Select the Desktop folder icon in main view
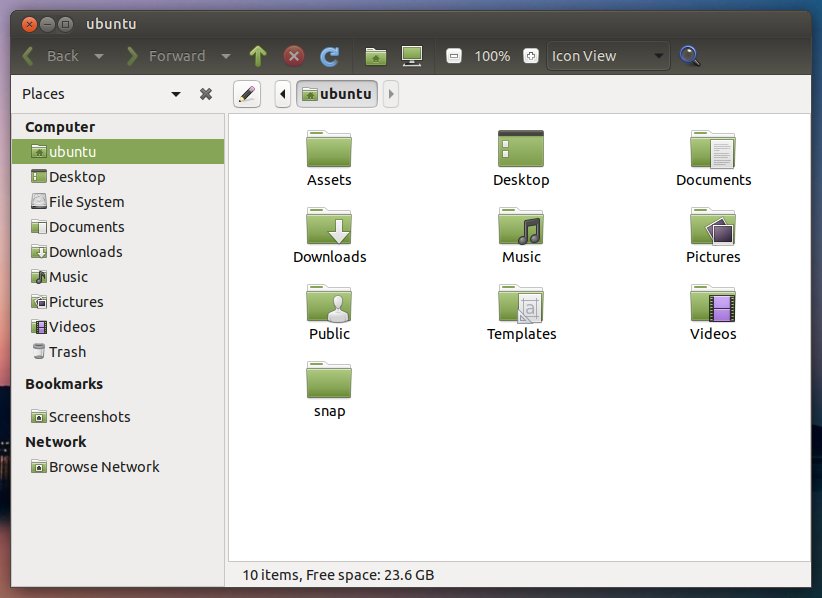The width and height of the screenshot is (822, 598). (521, 149)
